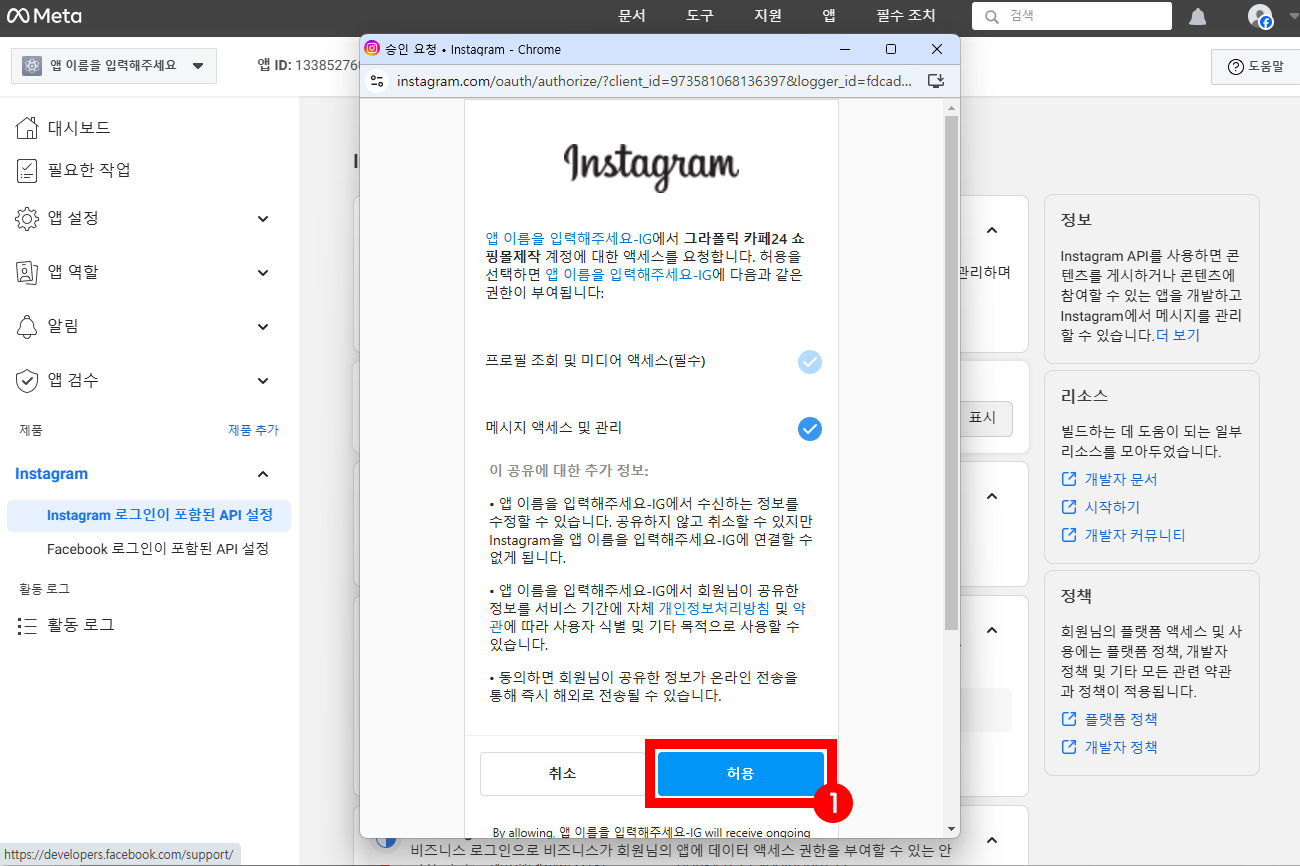Click the 대시보드 home icon
Image resolution: width=1300 pixels, height=866 pixels.
28,128
